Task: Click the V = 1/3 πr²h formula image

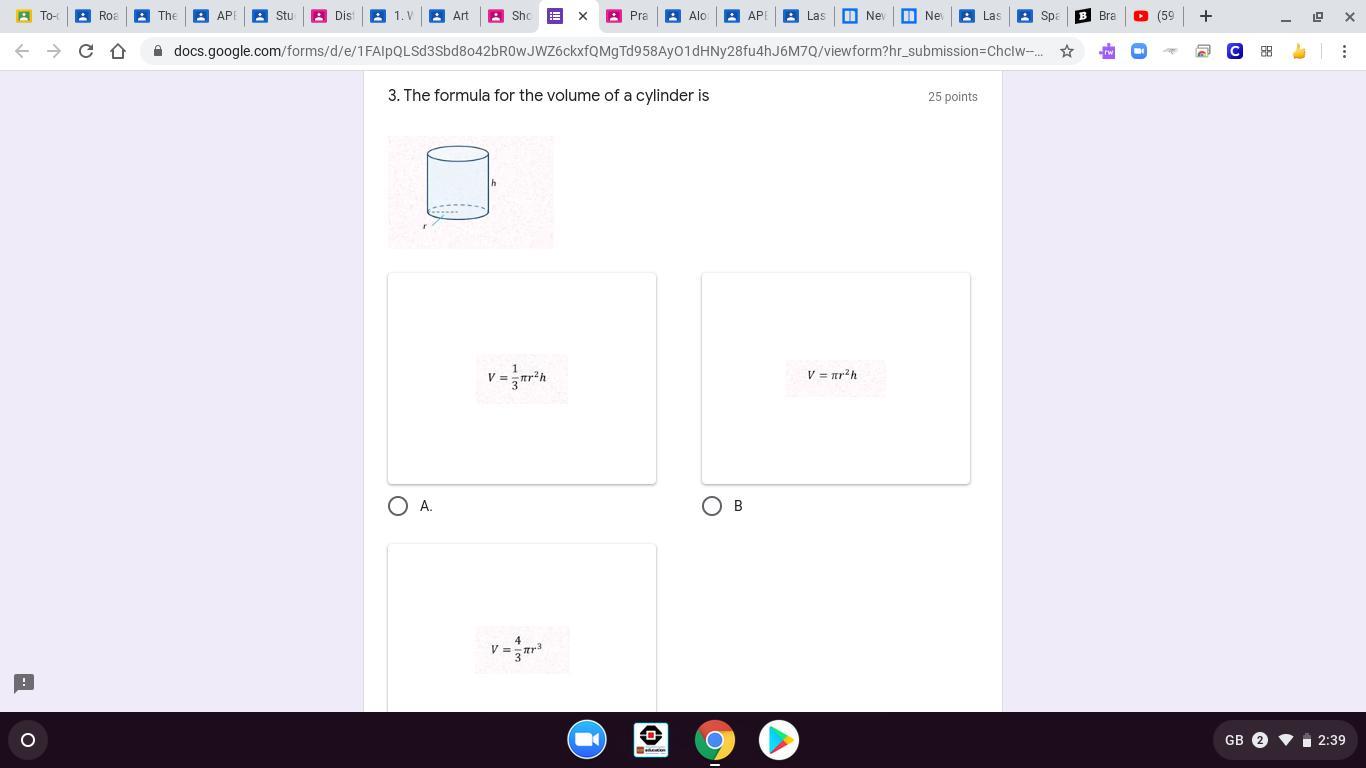Action: point(522,378)
